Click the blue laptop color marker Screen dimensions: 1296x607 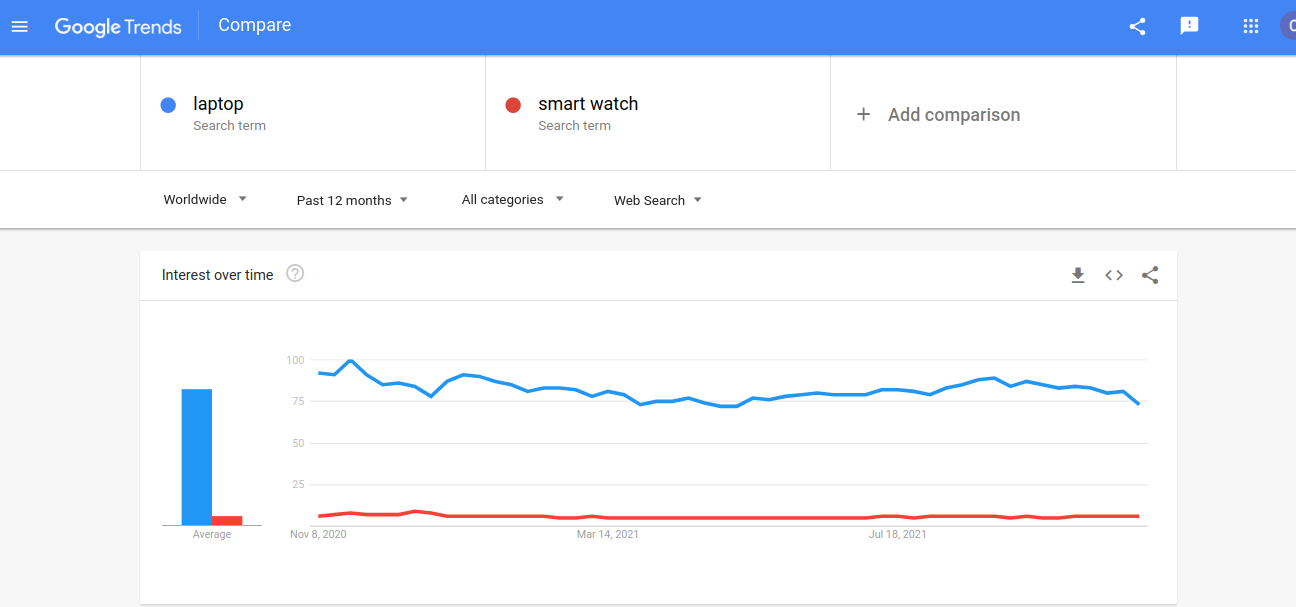click(167, 104)
